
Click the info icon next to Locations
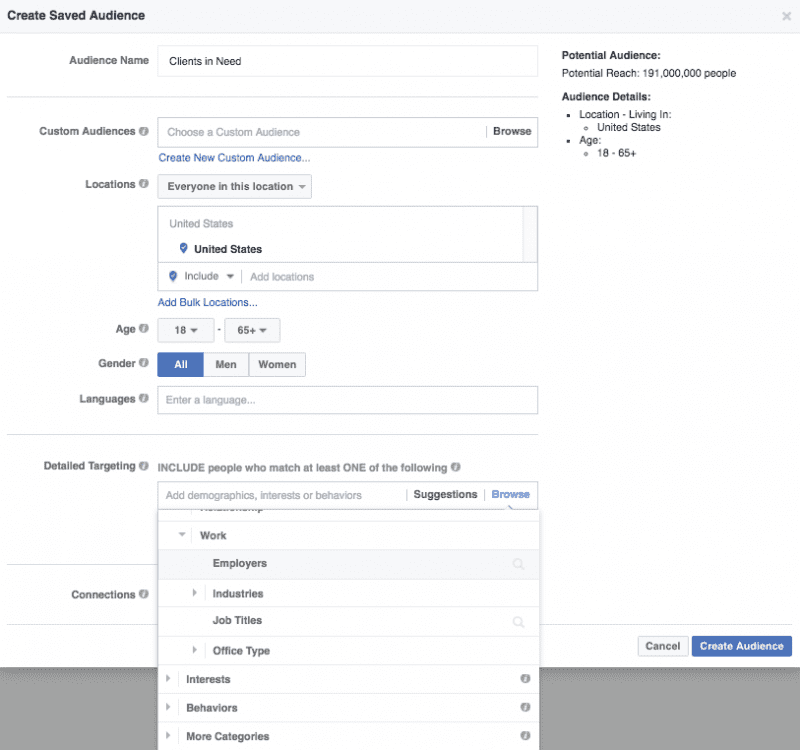pyautogui.click(x=144, y=185)
